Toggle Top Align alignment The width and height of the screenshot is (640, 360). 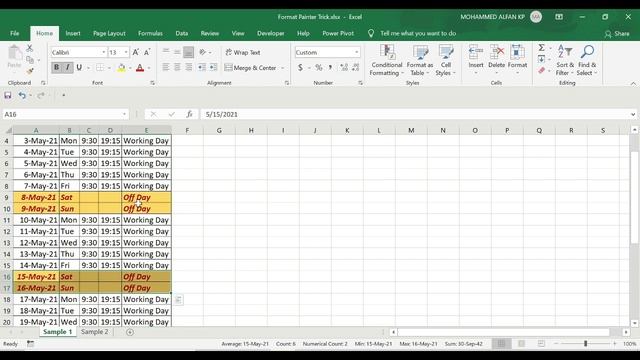[166, 52]
